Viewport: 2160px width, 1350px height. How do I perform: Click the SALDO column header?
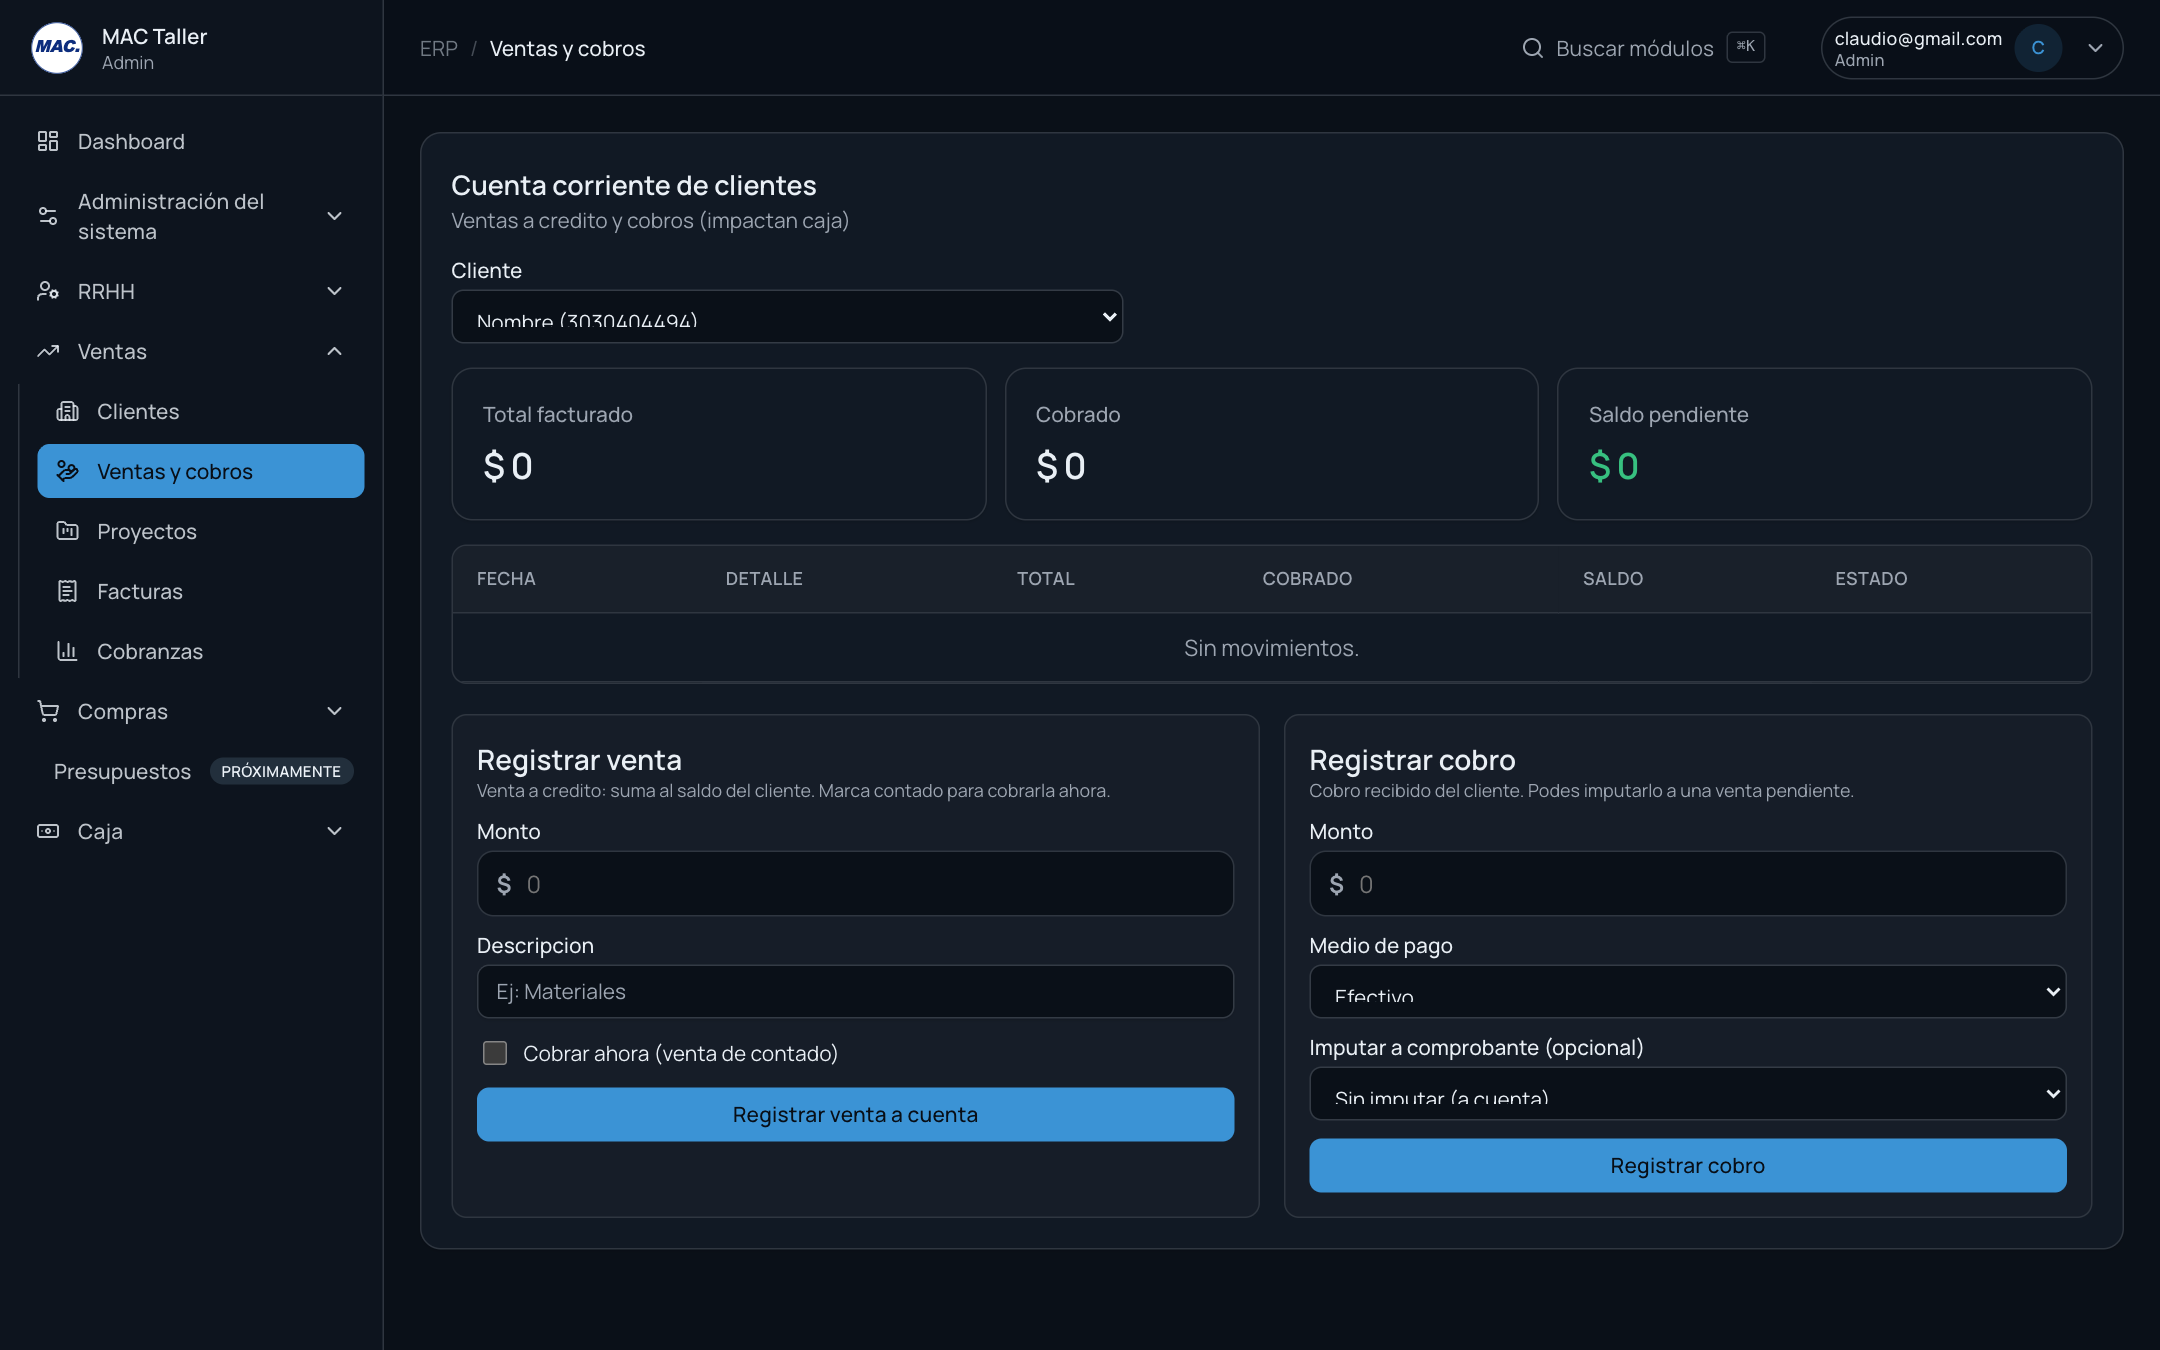(1613, 579)
